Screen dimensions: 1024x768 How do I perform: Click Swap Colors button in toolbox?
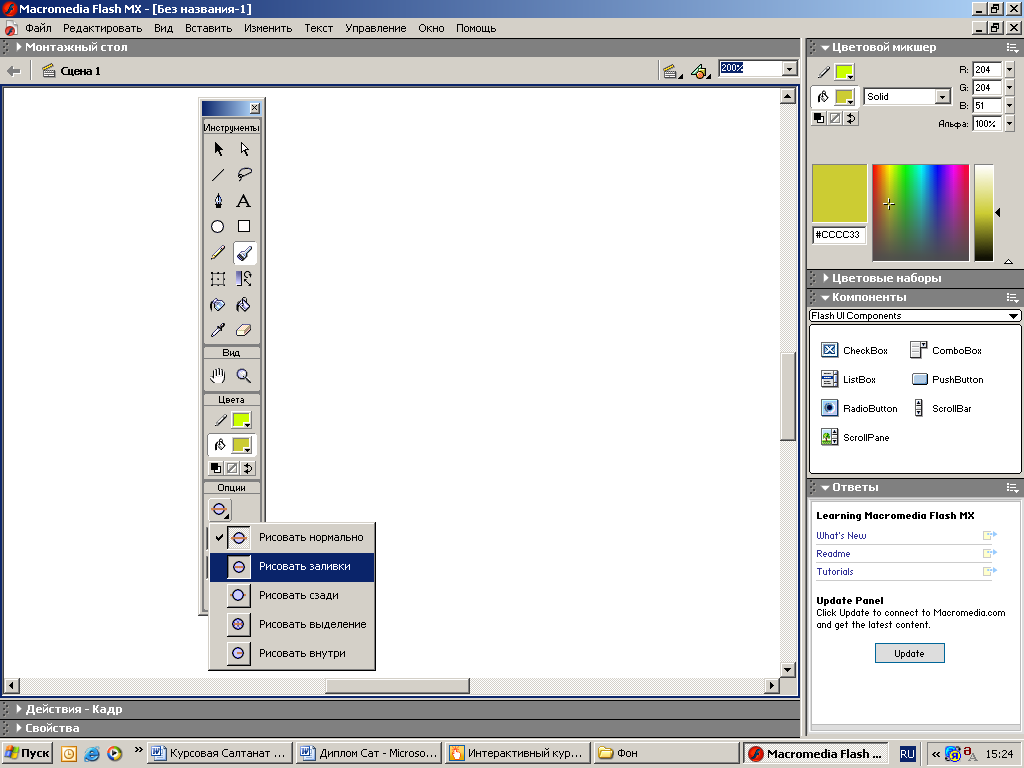248,468
